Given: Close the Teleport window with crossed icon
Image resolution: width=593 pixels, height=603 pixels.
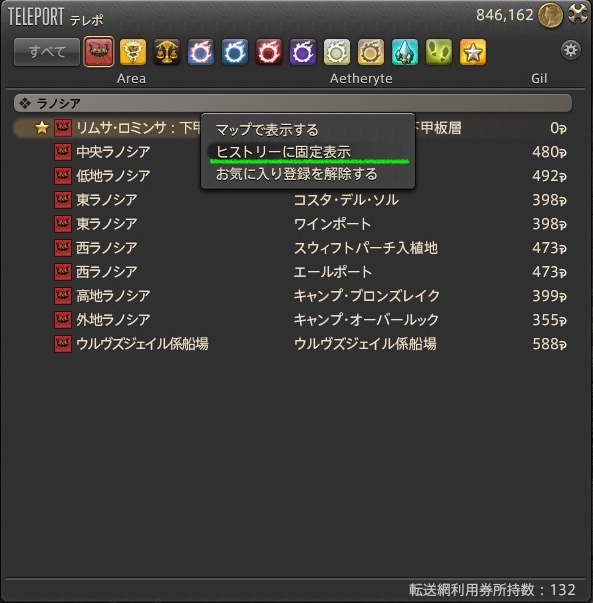Looking at the screenshot, I should [578, 15].
